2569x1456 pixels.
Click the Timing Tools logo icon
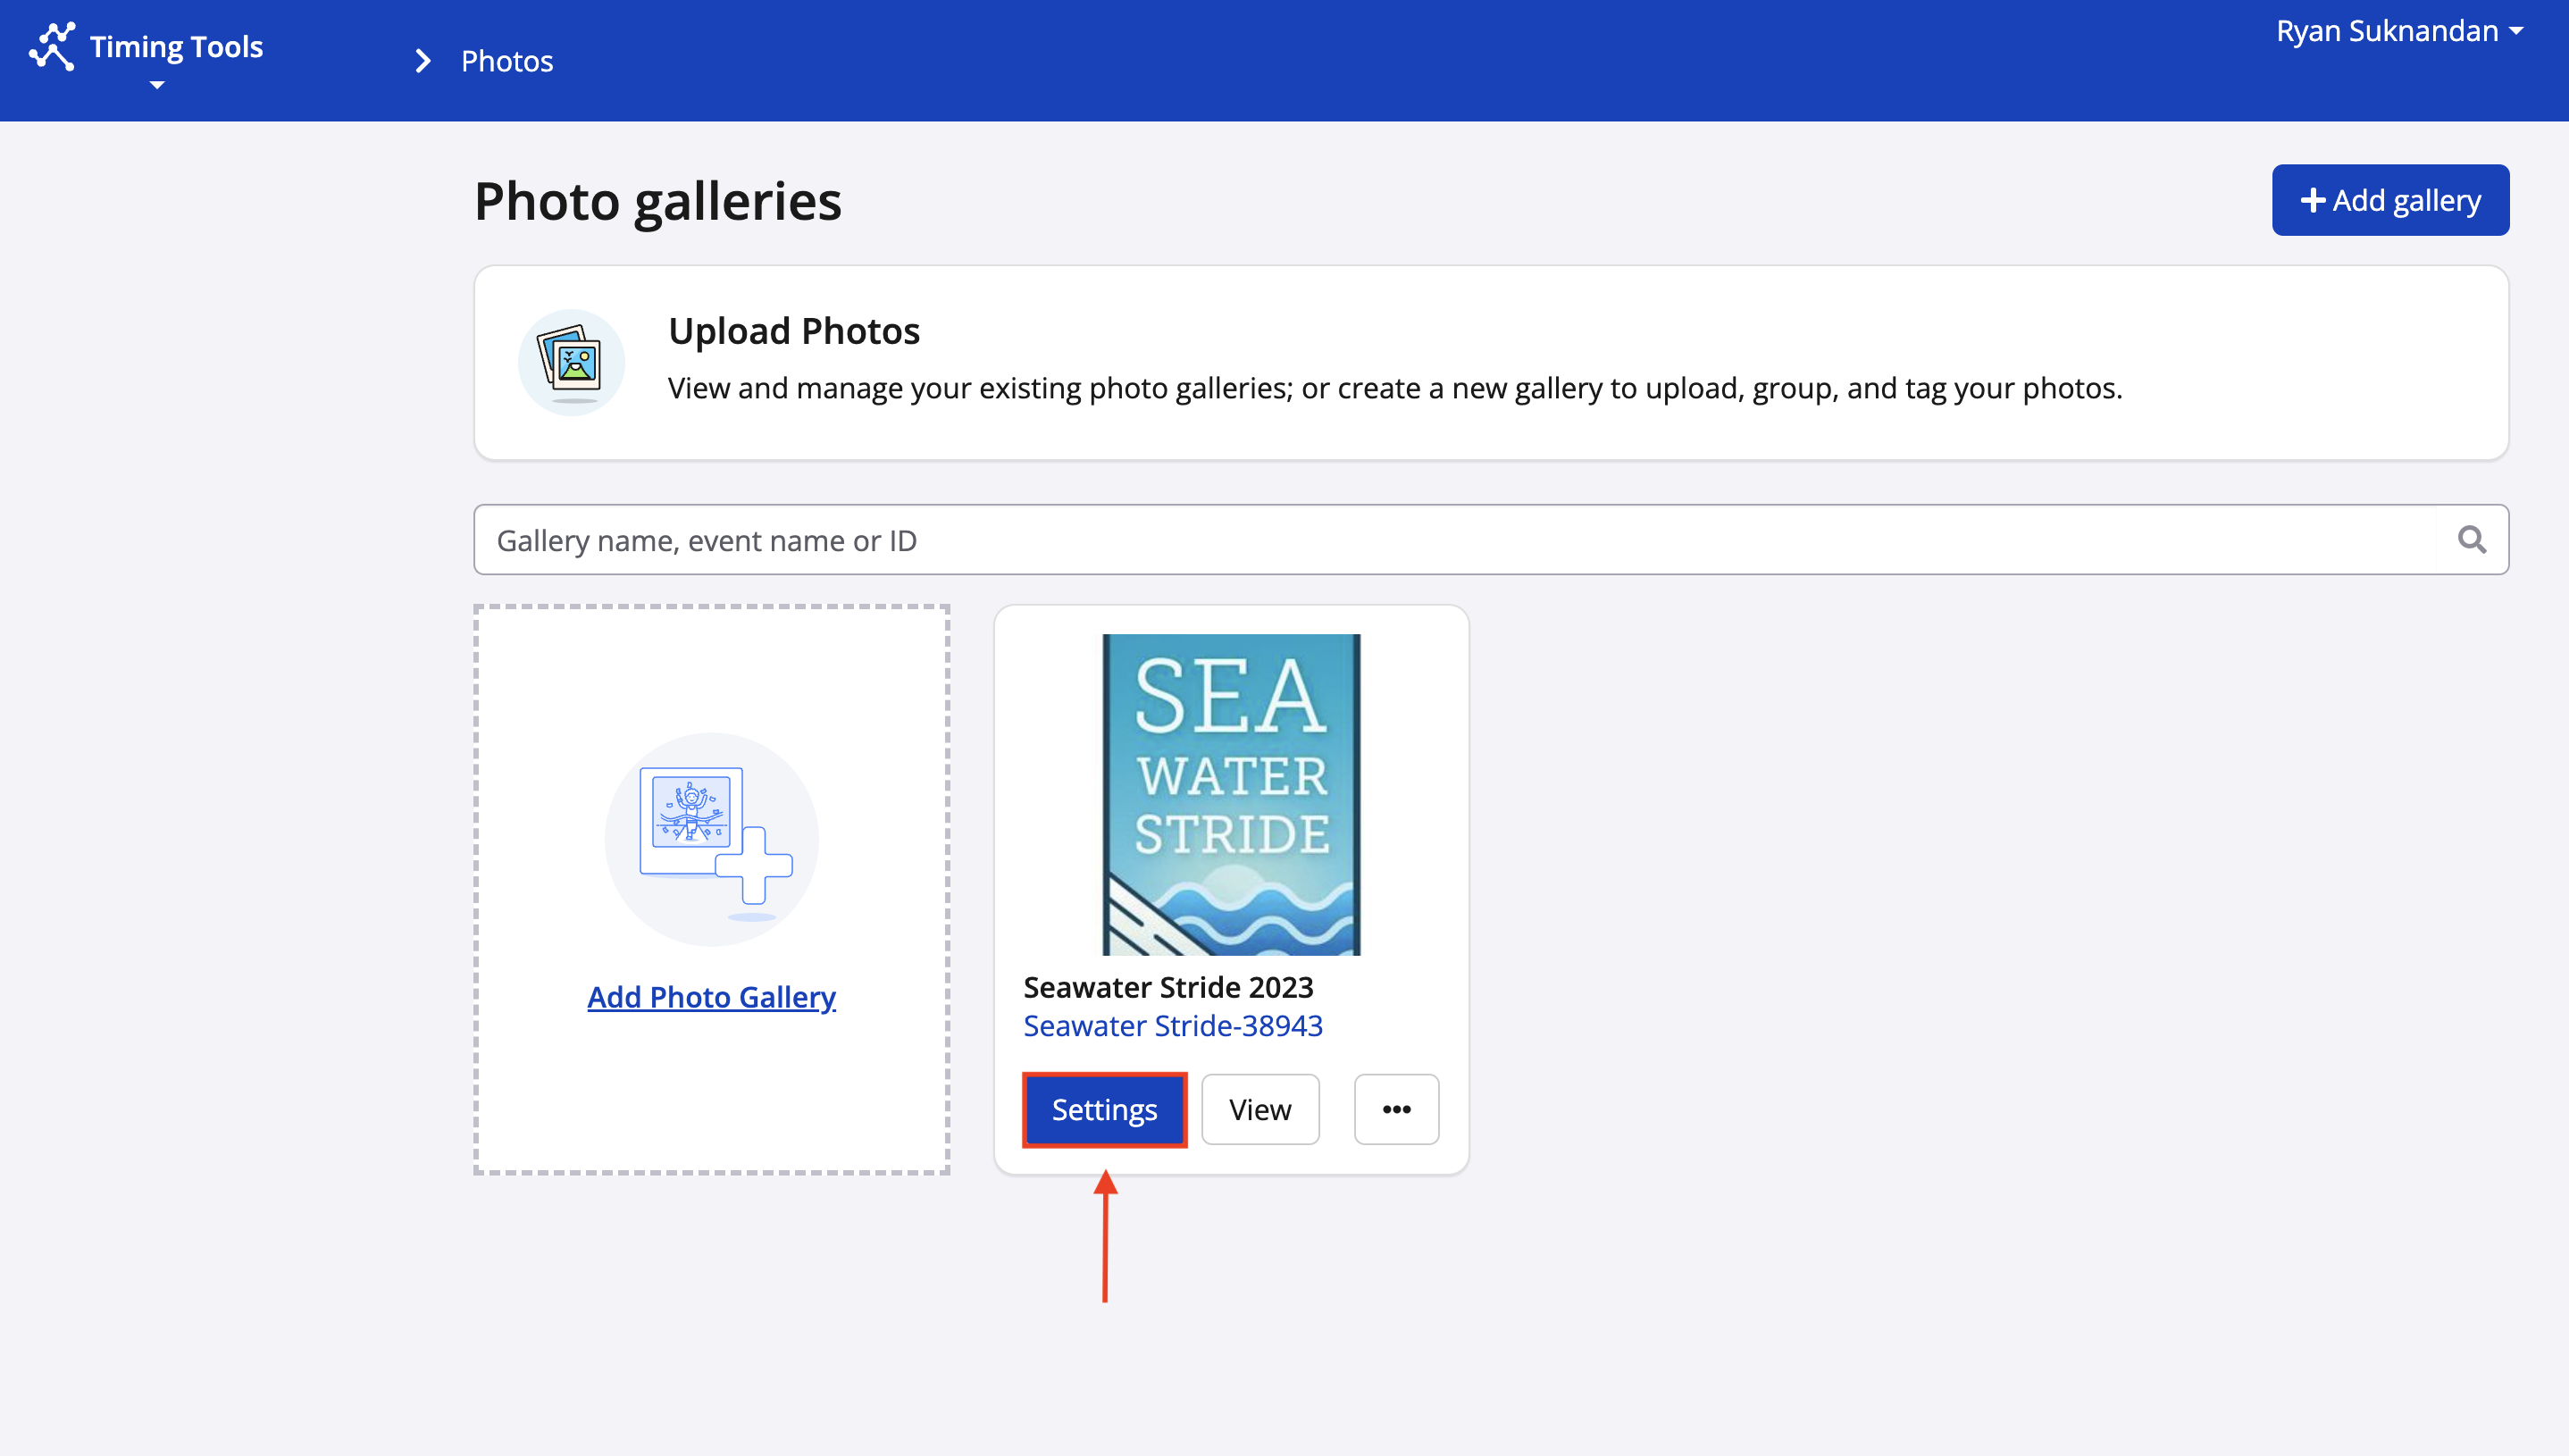tap(52, 47)
